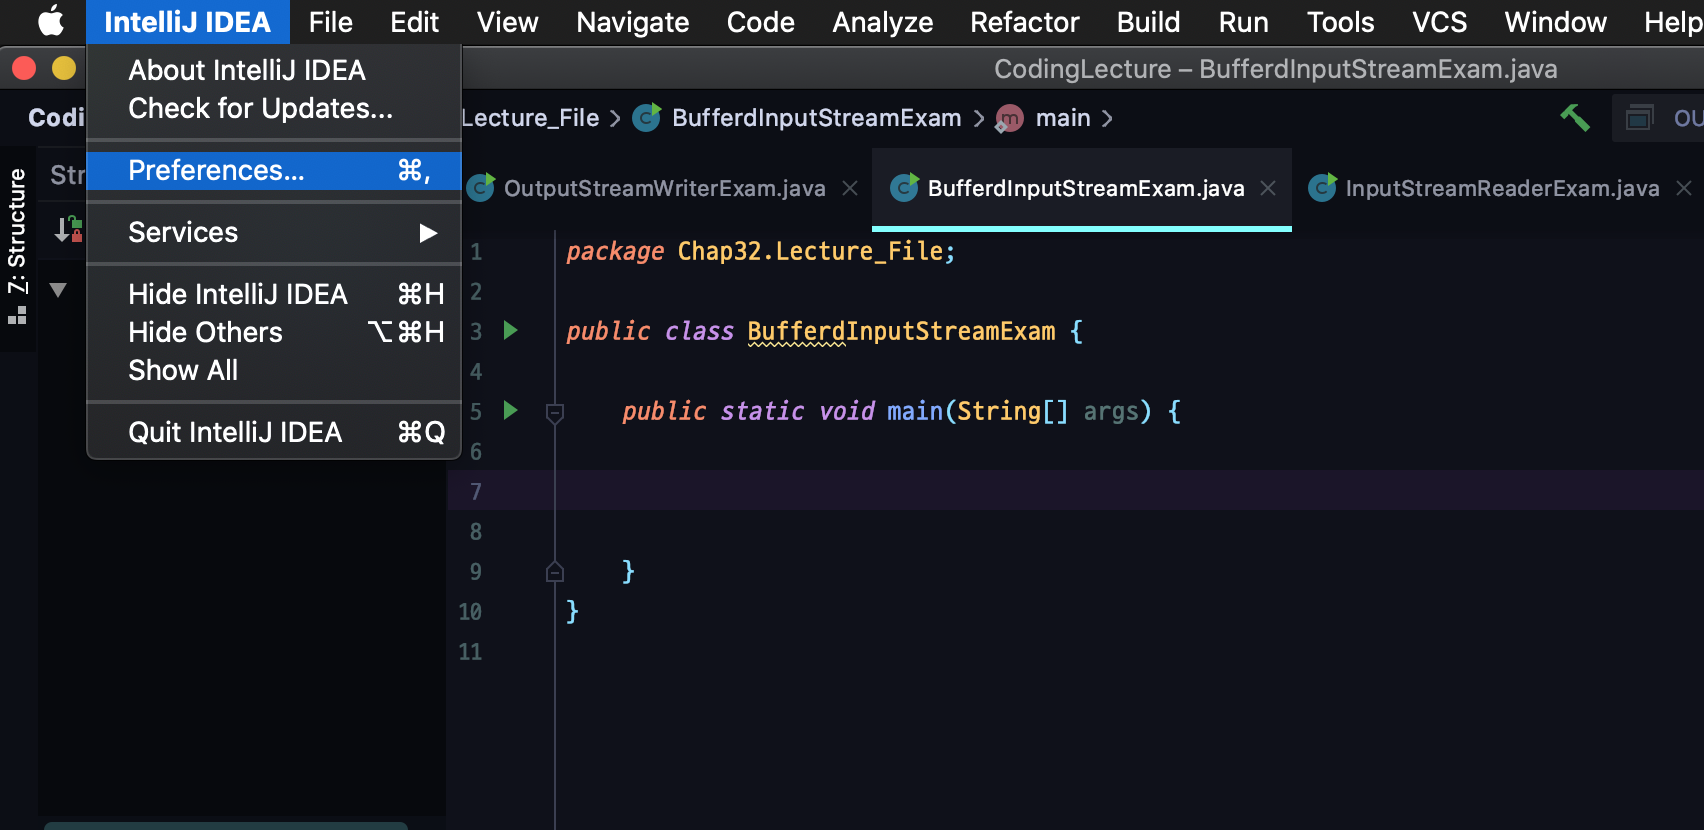Click the Build project hammer icon
Image resolution: width=1704 pixels, height=830 pixels.
pyautogui.click(x=1575, y=118)
